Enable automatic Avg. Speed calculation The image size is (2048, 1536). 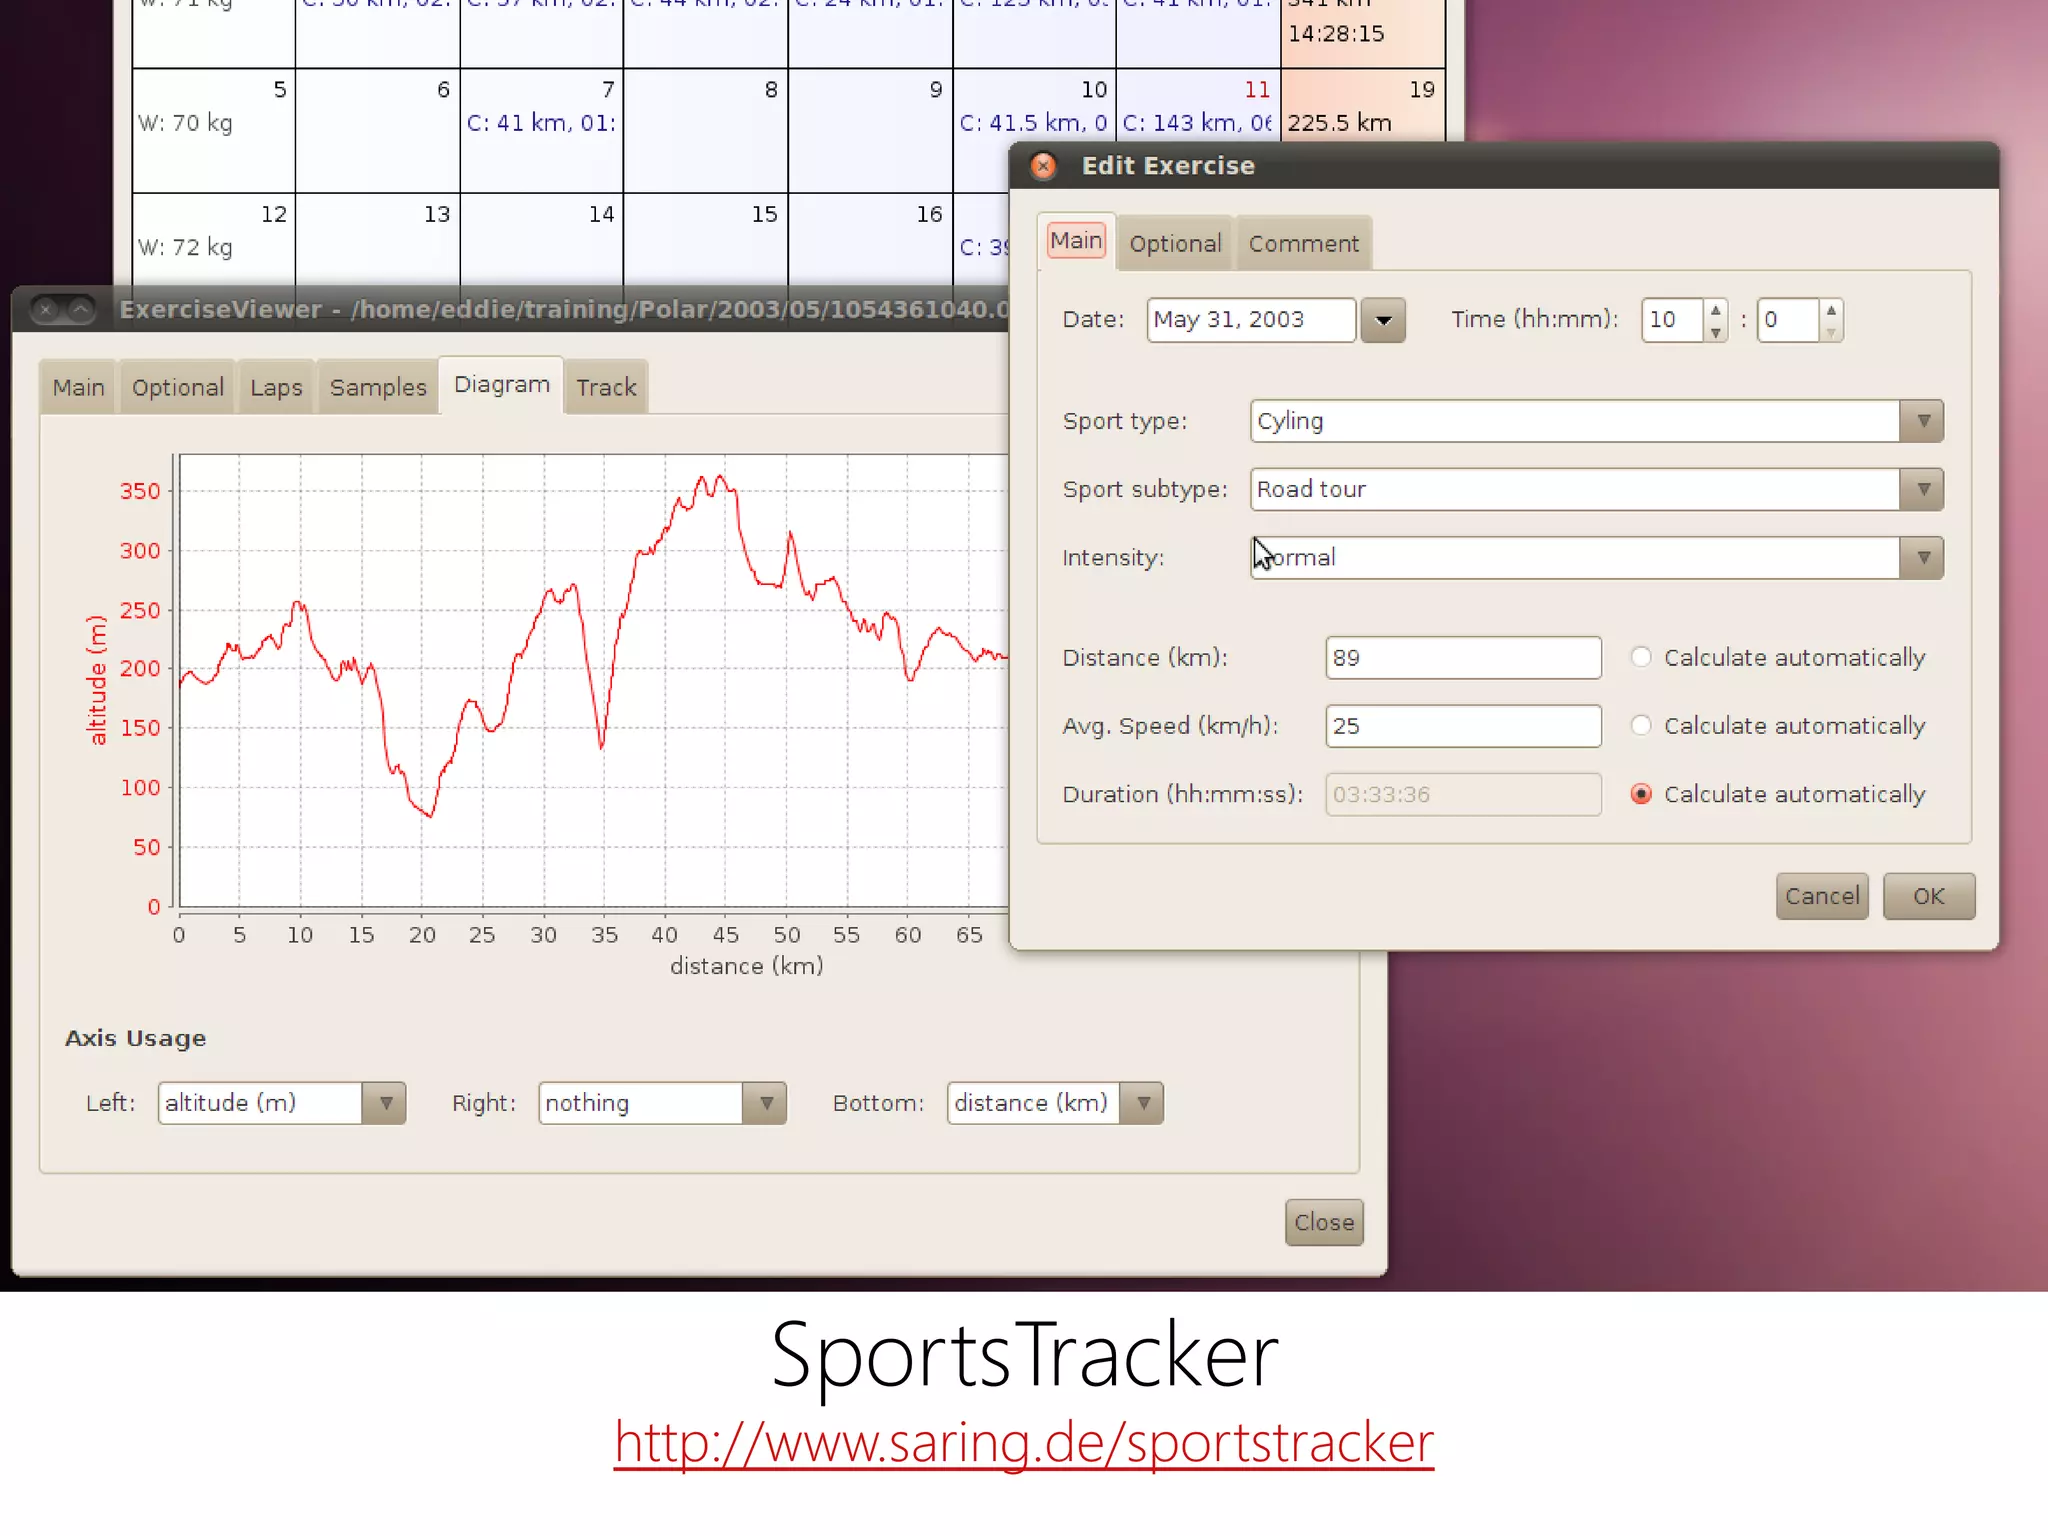(x=1641, y=726)
